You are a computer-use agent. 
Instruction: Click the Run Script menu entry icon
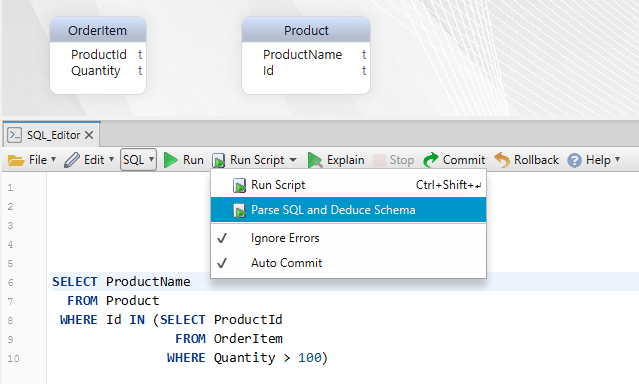[239, 185]
